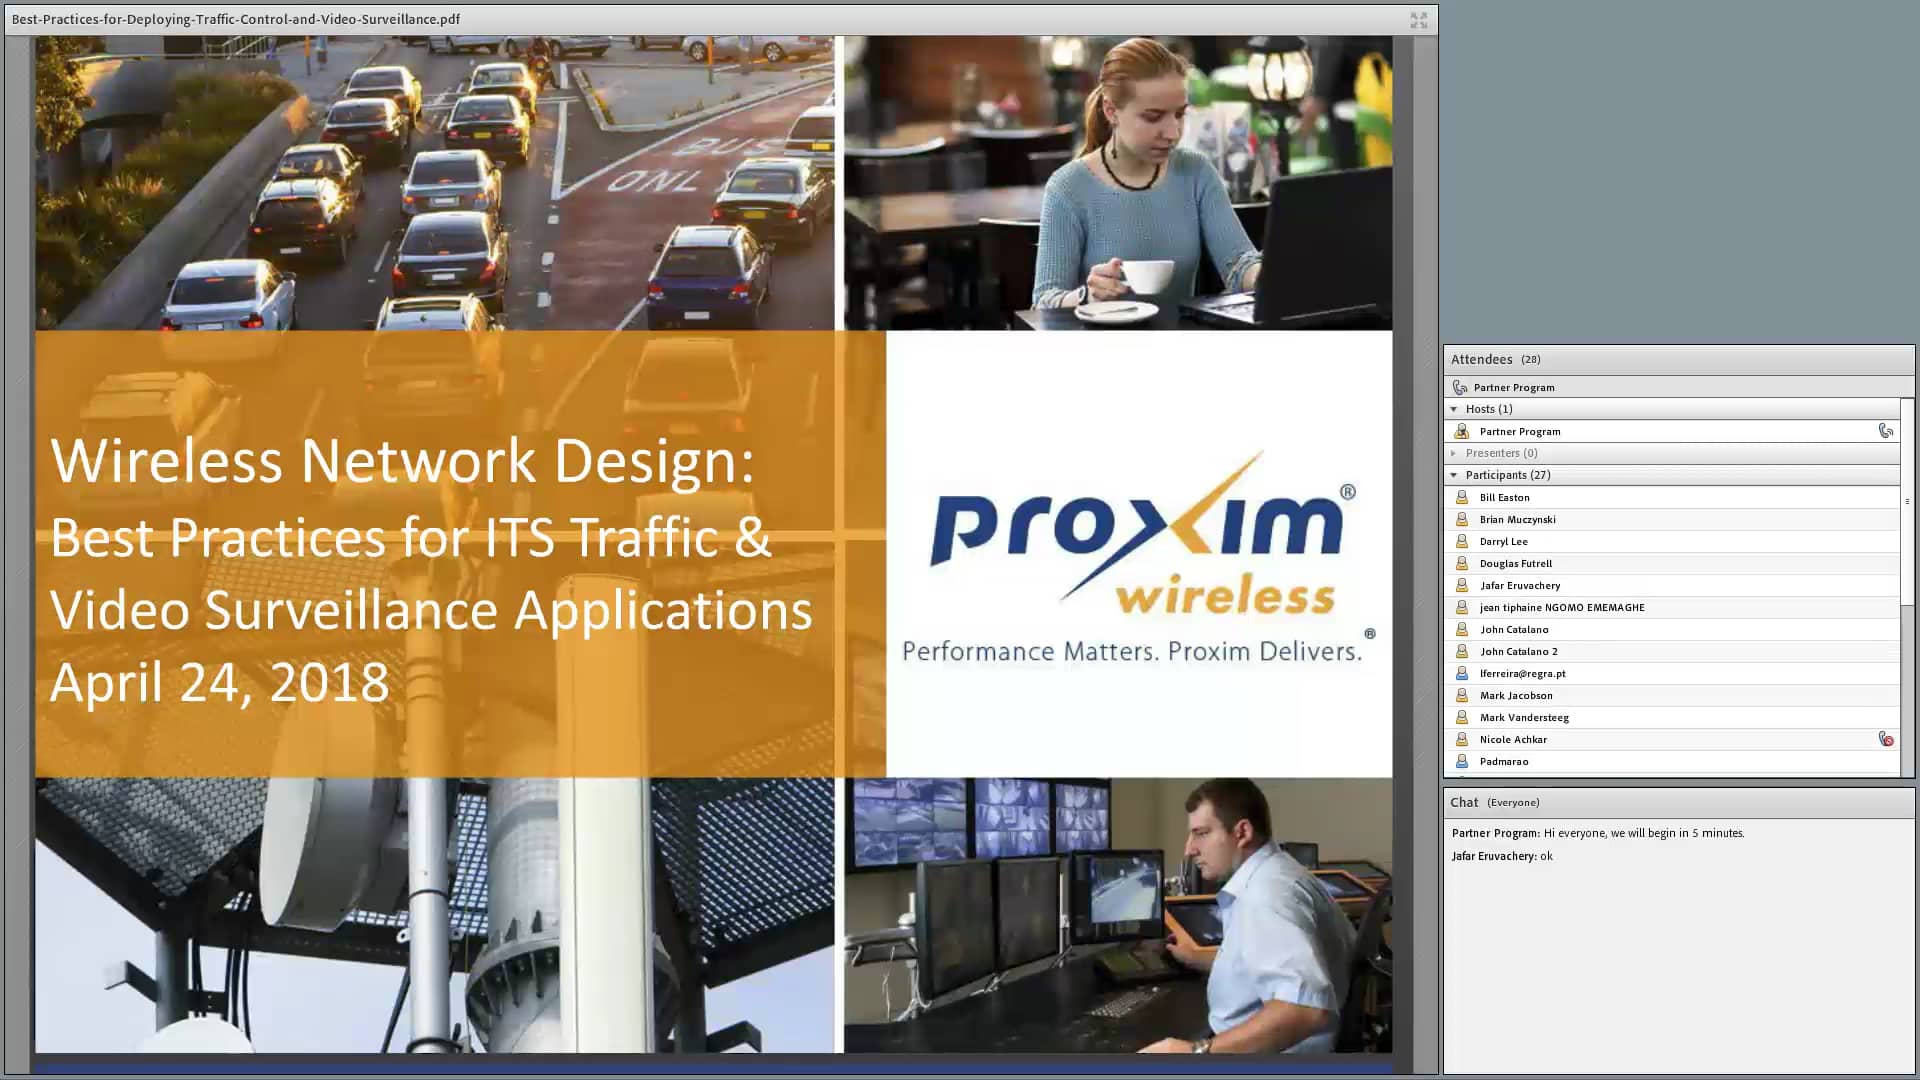The width and height of the screenshot is (1920, 1080).
Task: Click the muted phone icon next to Nicole Achkar
Action: (1885, 739)
